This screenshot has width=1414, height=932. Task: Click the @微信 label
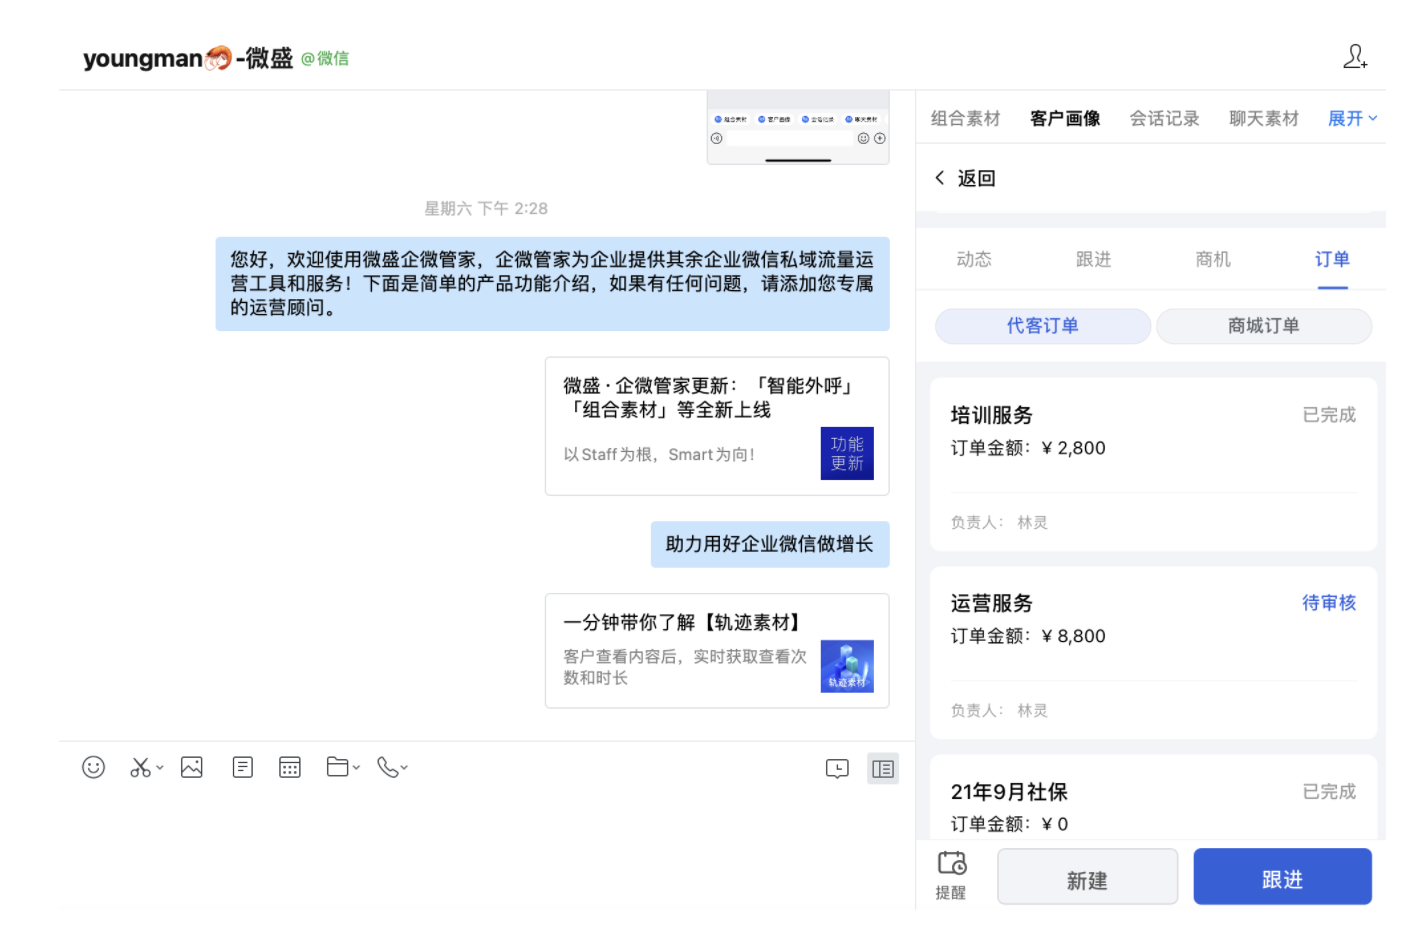tap(325, 59)
